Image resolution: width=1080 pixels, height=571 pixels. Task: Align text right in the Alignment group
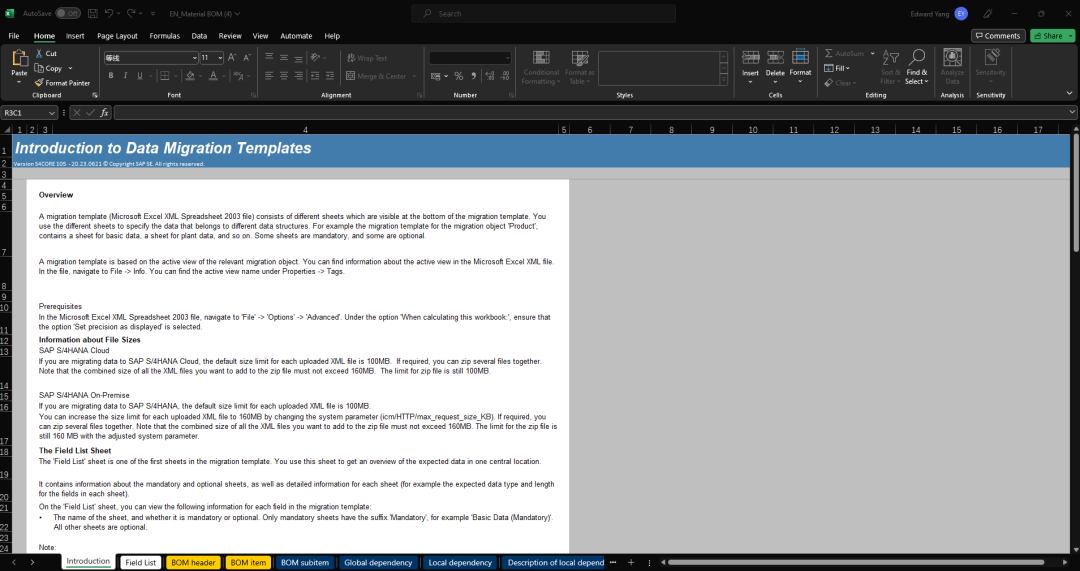coord(299,76)
